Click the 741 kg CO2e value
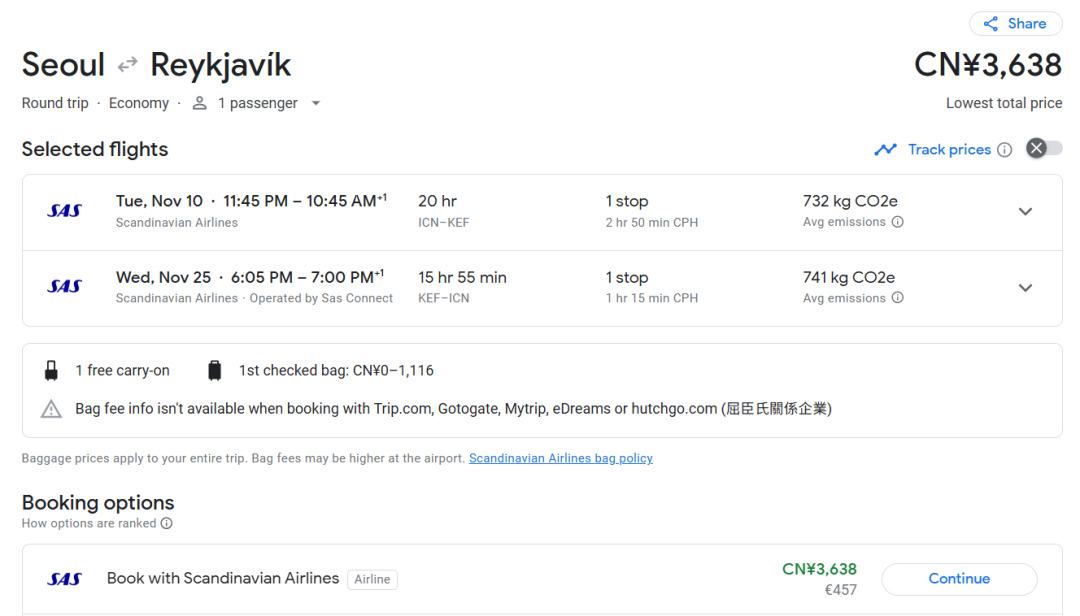Image resolution: width=1080 pixels, height=616 pixels. [849, 278]
